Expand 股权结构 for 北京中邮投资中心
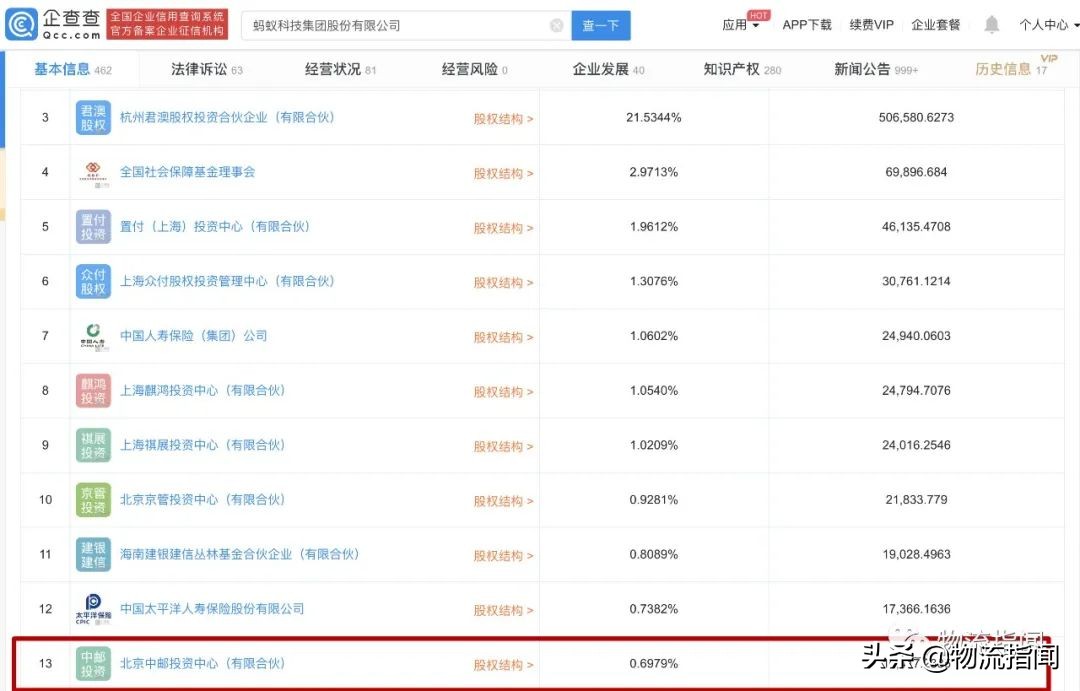 tap(503, 663)
